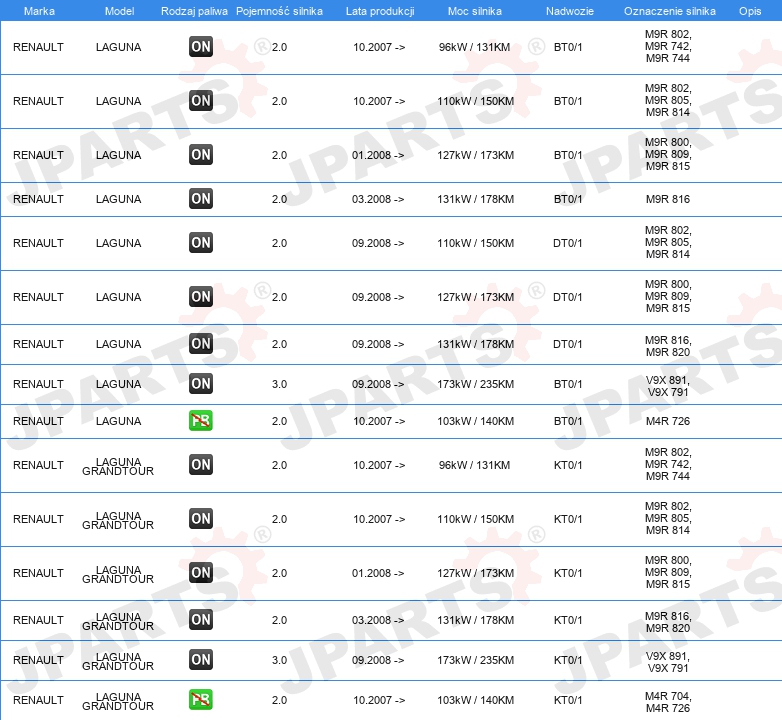Click the 03.2008 date in the BT0/1 row
The width and height of the screenshot is (782, 720).
click(x=378, y=199)
